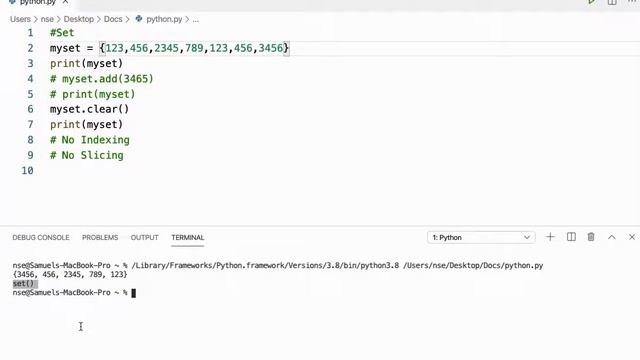Click the '# print(myset)' comment on line 5
Viewport: 640px width, 360px height.
tap(93, 94)
